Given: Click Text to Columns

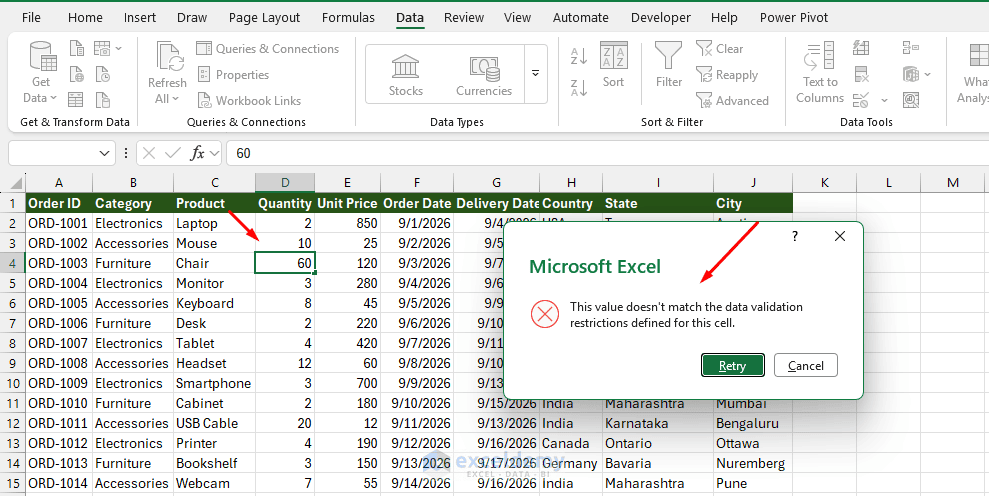Looking at the screenshot, I should pos(819,73).
